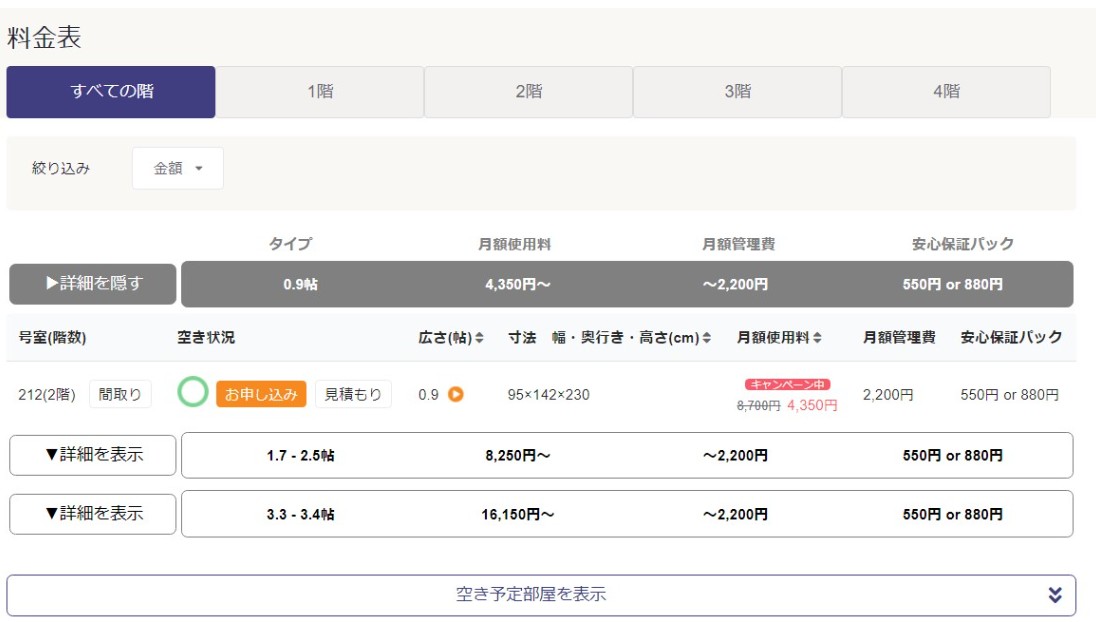
Task: Click the 95×142×230 dimensions value
Action: [x=549, y=395]
